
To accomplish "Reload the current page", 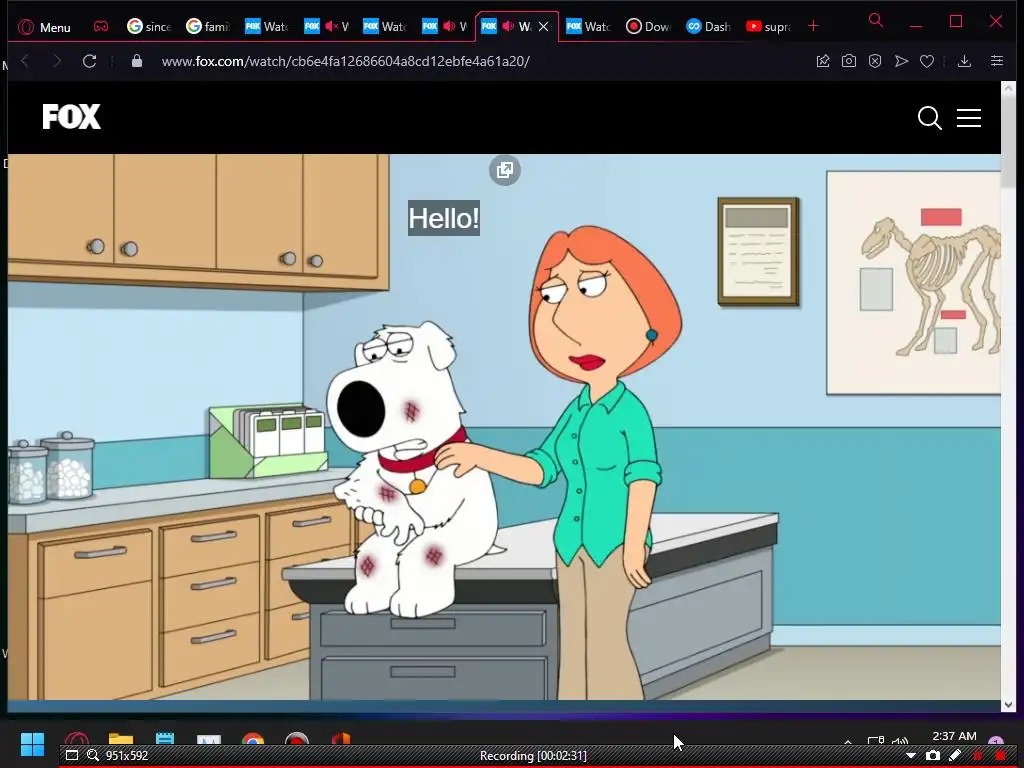I will point(89,61).
